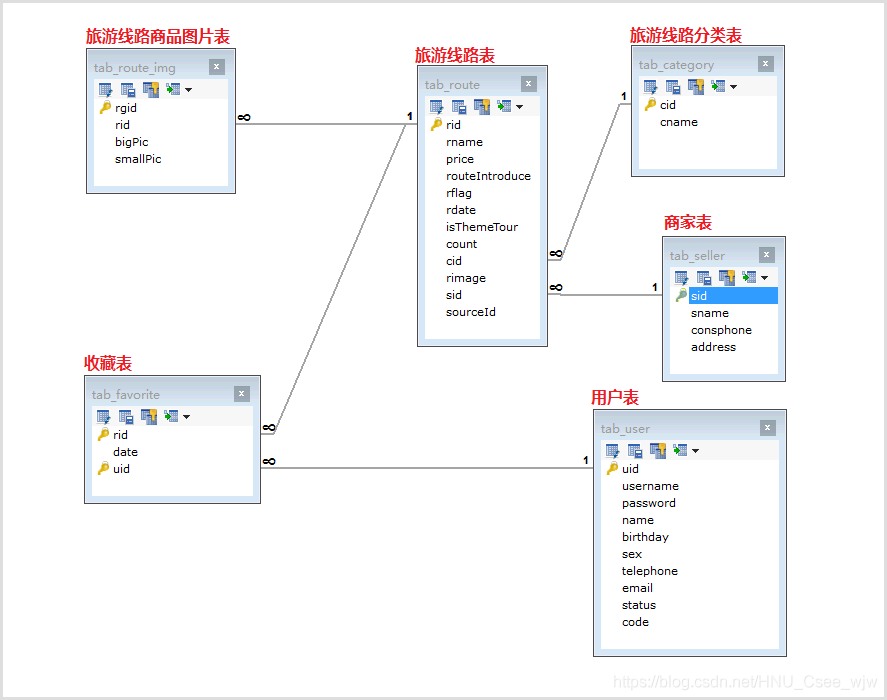Click the key-table icon in tab_route toolbar

pos(481,107)
